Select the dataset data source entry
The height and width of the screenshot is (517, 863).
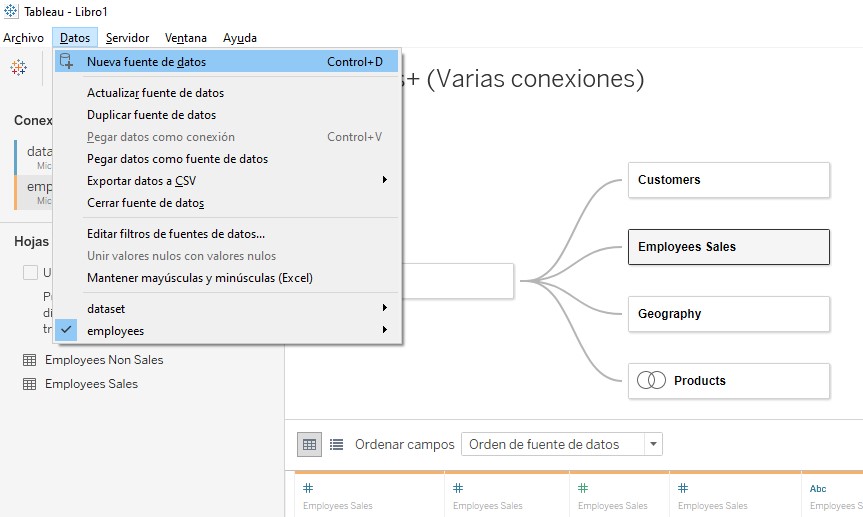pos(227,309)
